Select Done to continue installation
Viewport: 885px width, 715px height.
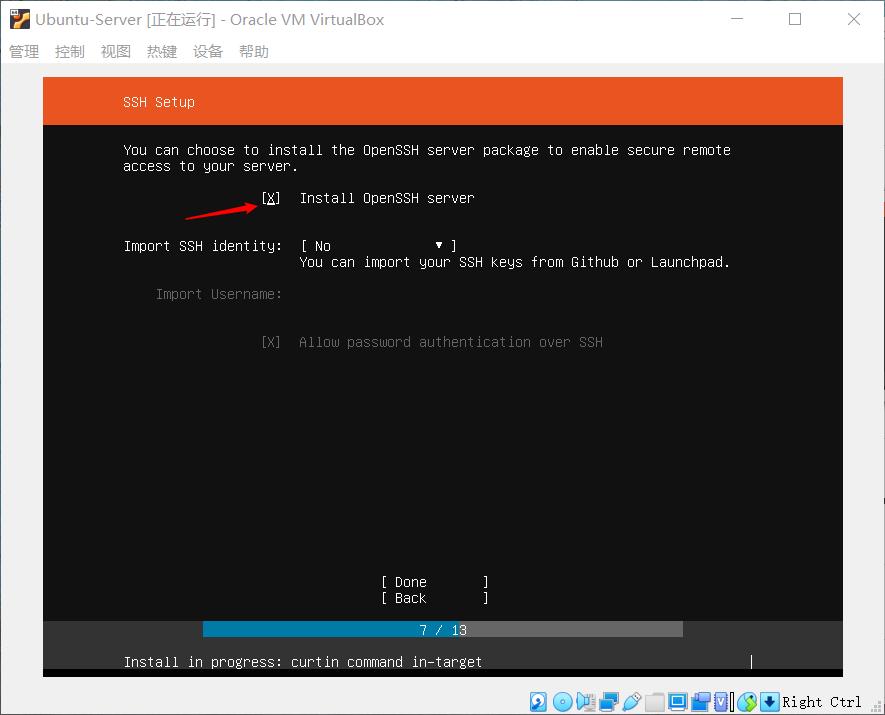[408, 581]
